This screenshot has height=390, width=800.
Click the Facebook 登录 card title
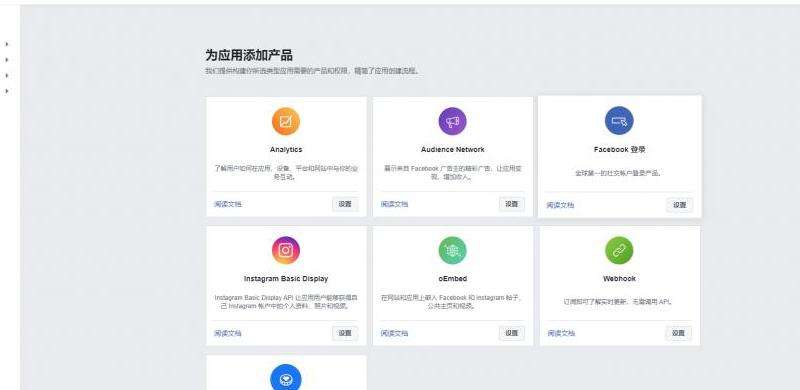tap(619, 150)
